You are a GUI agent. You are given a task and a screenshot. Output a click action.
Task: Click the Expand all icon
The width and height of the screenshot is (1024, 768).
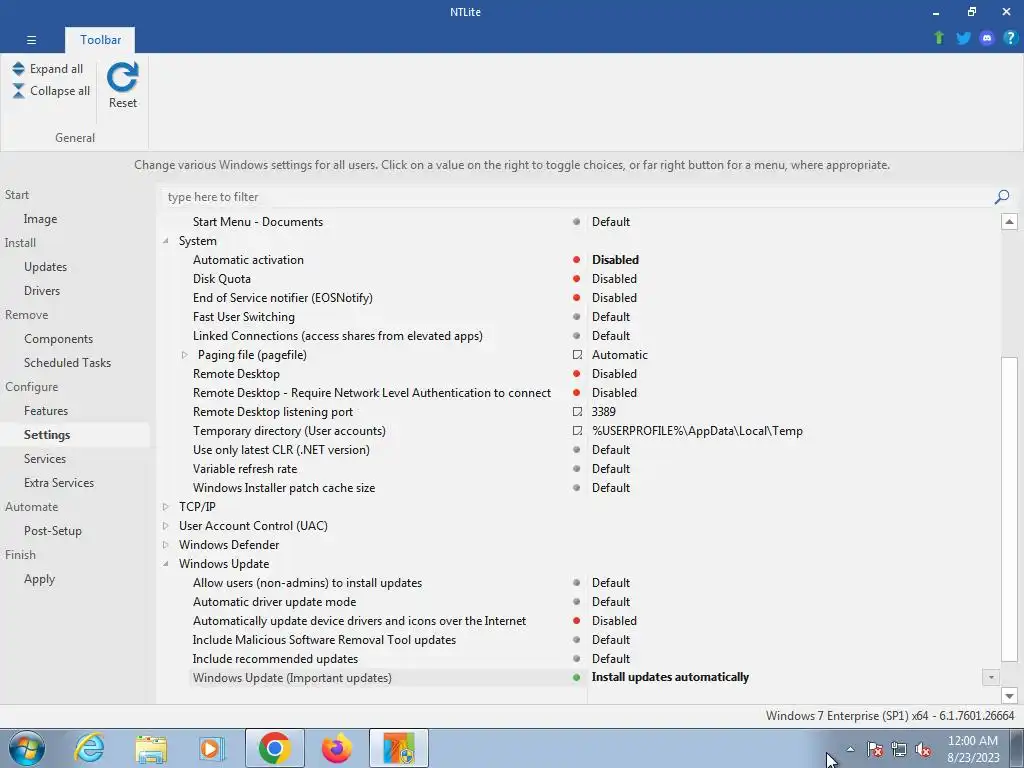point(18,69)
